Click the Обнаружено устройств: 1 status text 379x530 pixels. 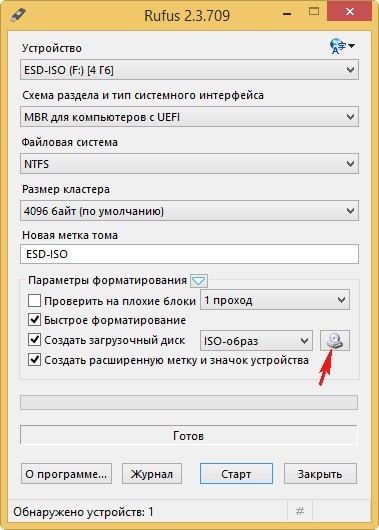click(x=84, y=512)
